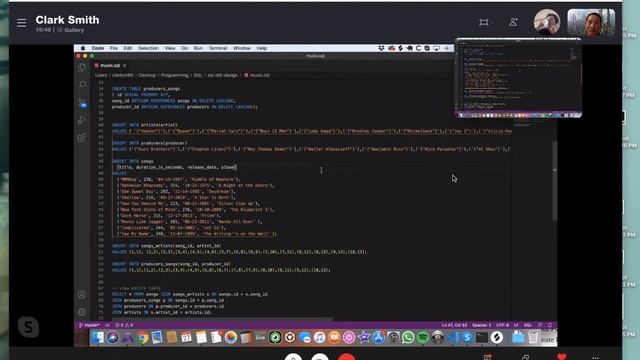Open the Apple menu
This screenshot has height=360, width=640.
pyautogui.click(x=83, y=48)
